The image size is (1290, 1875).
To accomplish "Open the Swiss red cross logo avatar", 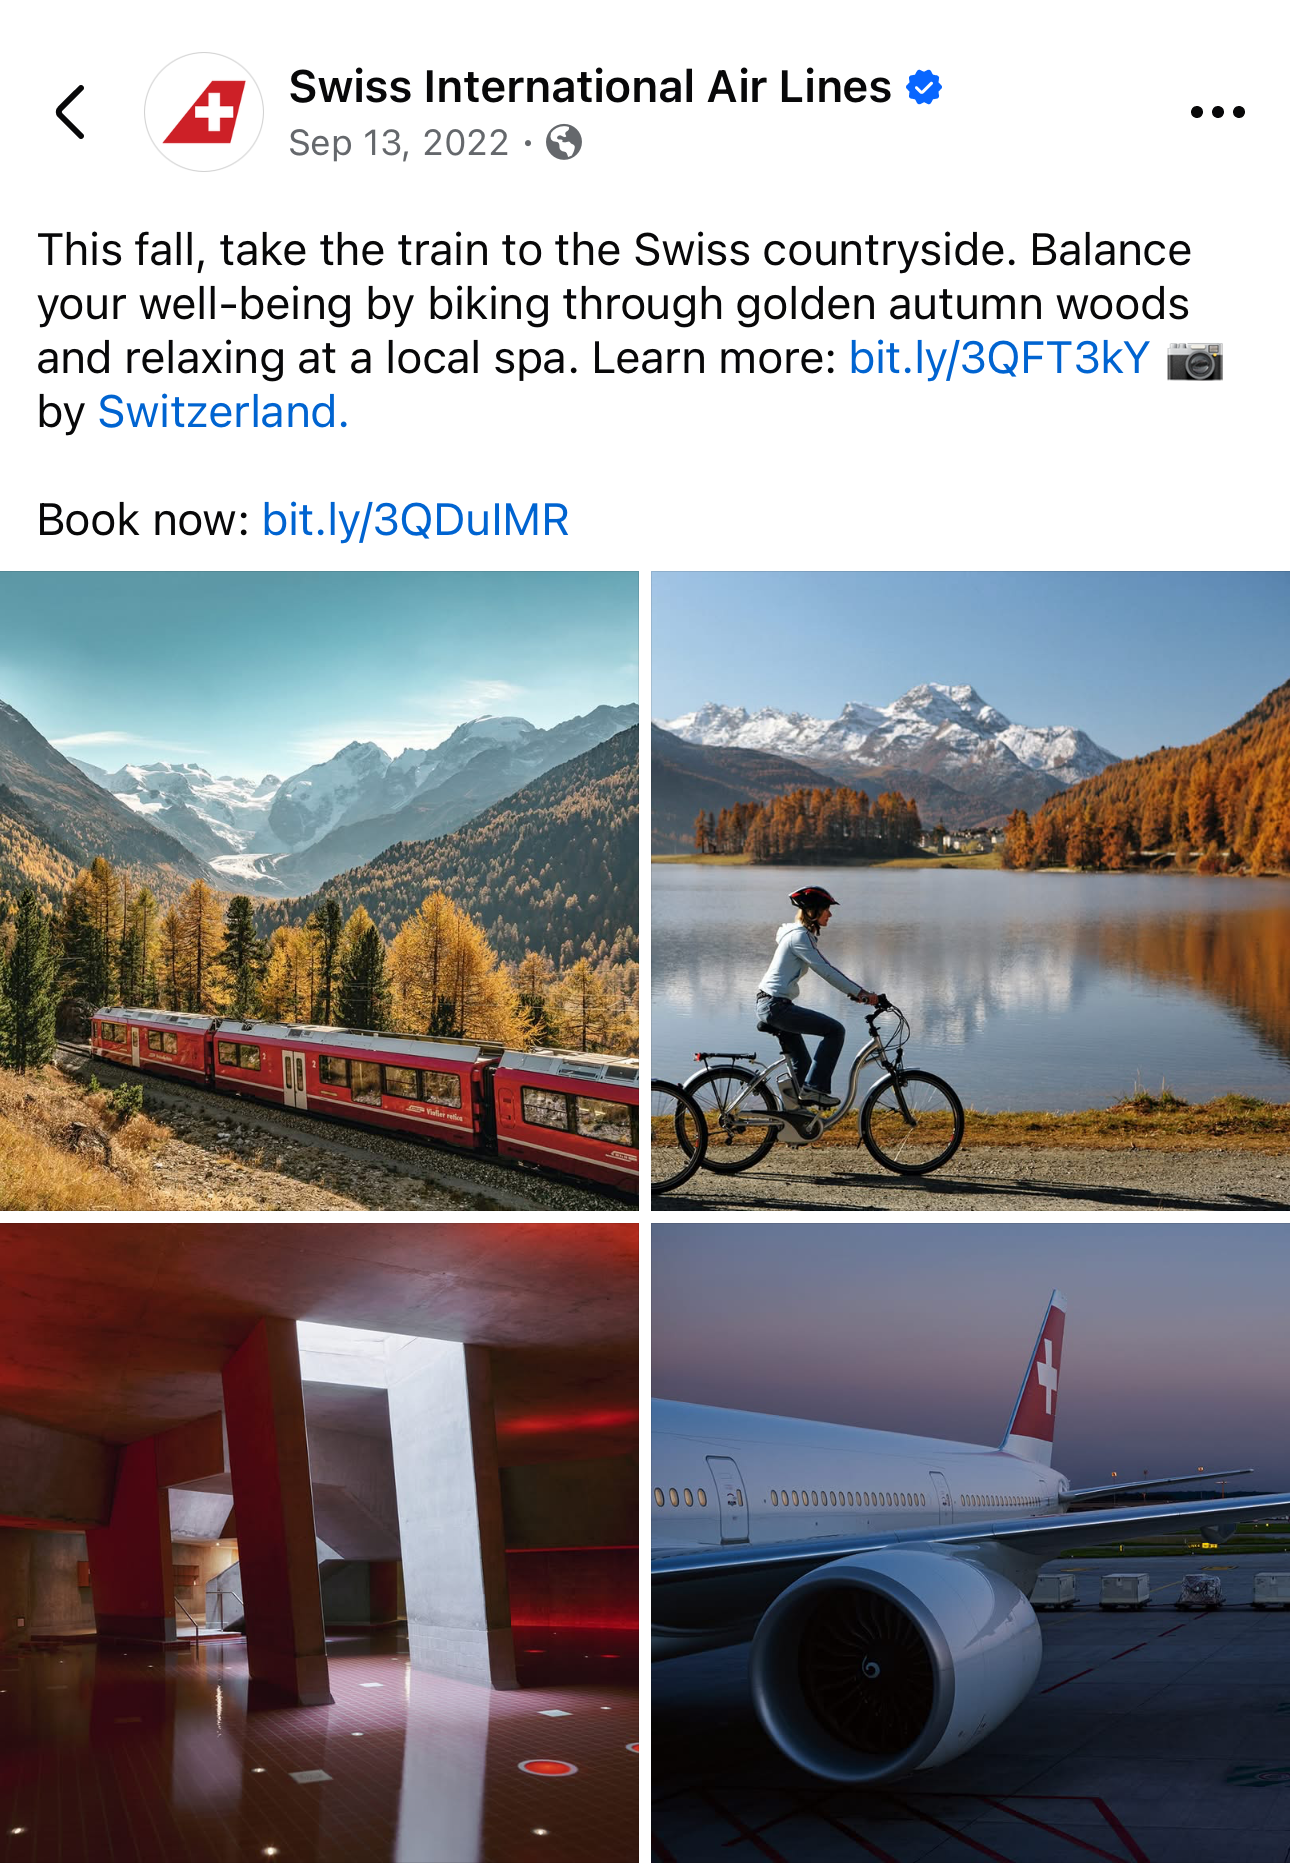I will coord(204,112).
